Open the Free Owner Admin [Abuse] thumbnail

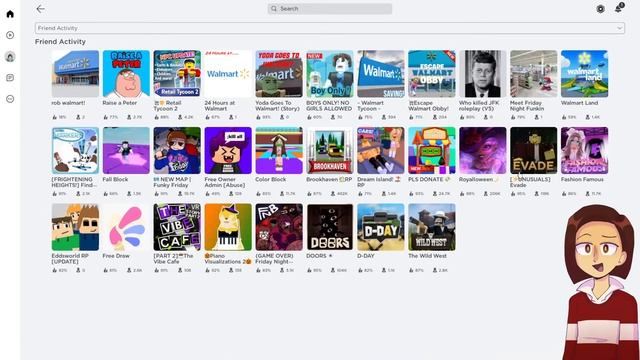(x=228, y=150)
